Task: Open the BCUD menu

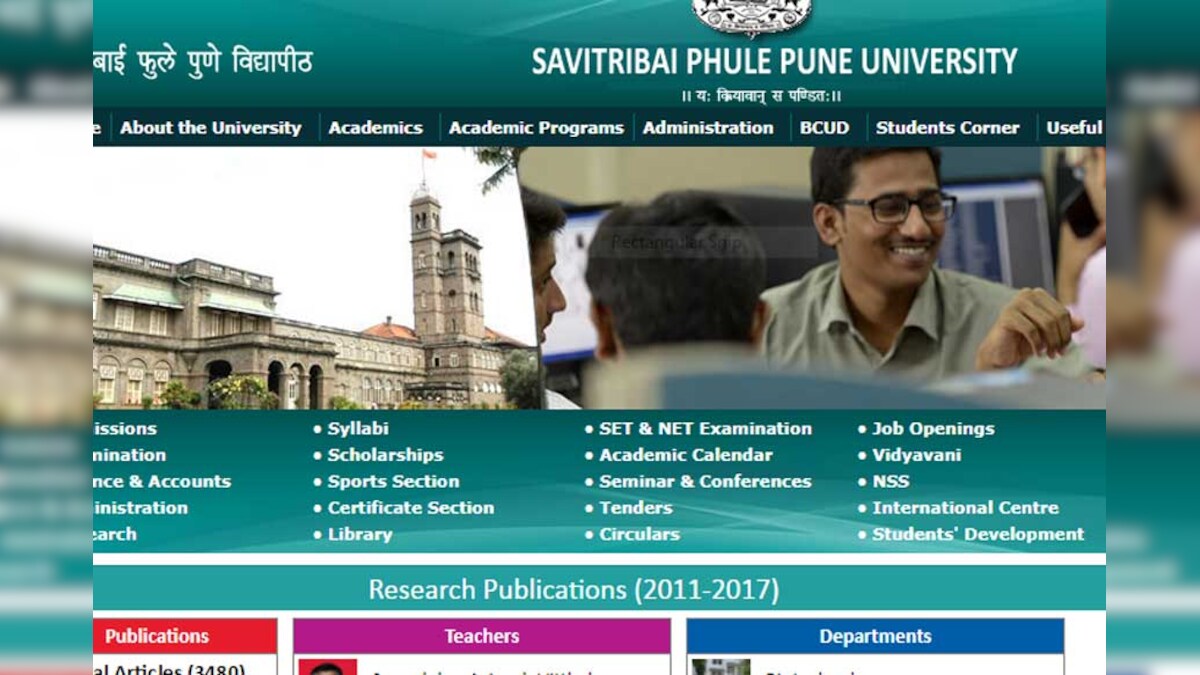Action: pos(825,128)
